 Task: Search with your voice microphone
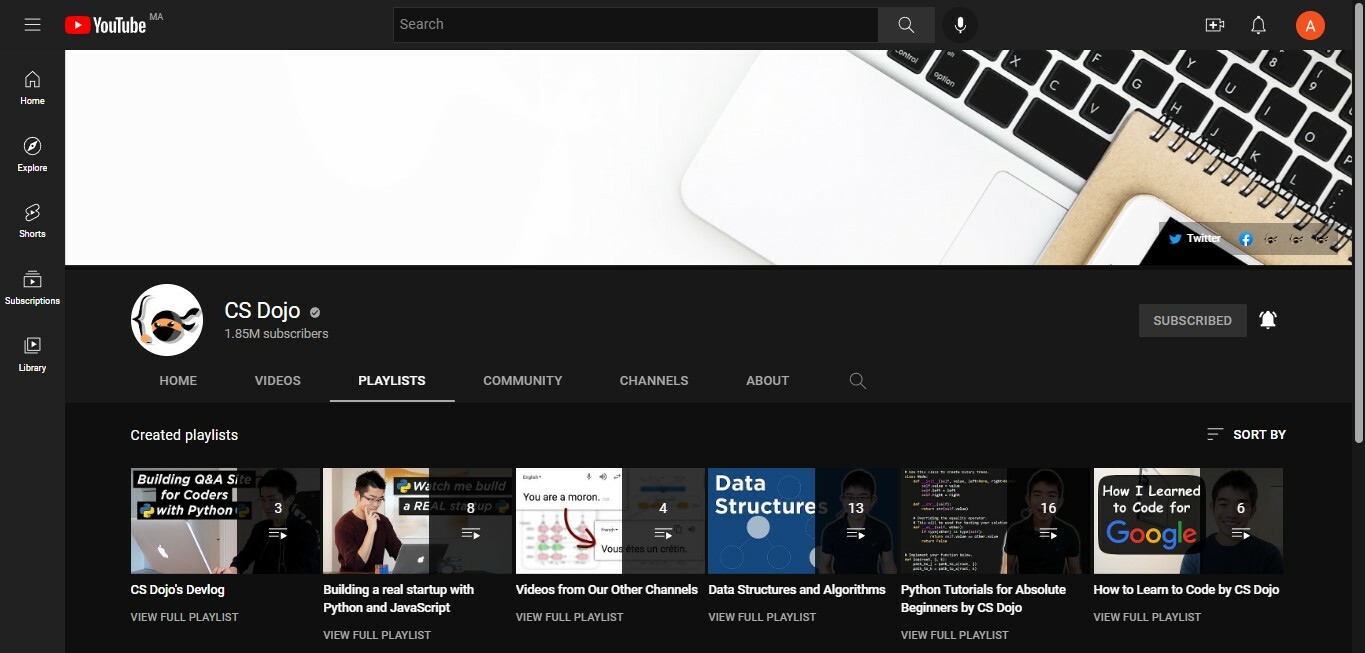(x=960, y=25)
